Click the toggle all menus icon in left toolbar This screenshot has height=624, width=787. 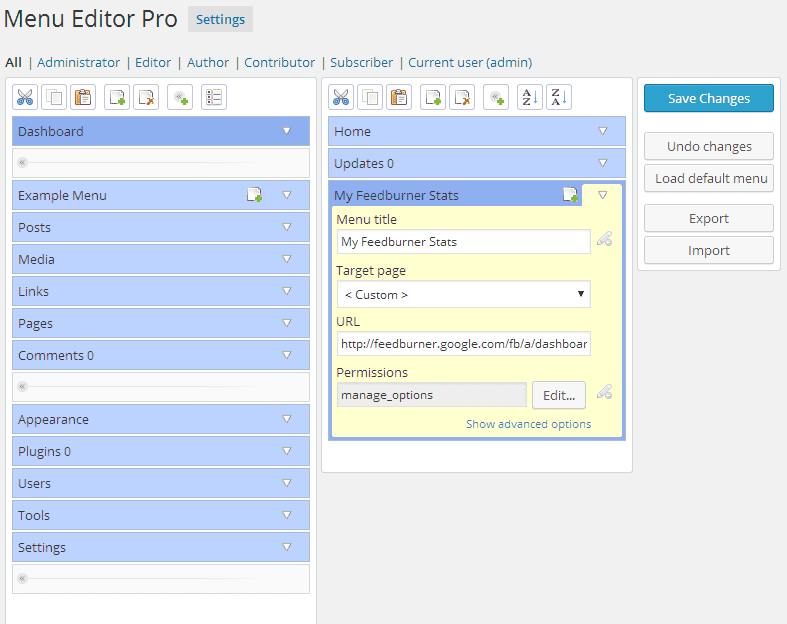(x=213, y=97)
